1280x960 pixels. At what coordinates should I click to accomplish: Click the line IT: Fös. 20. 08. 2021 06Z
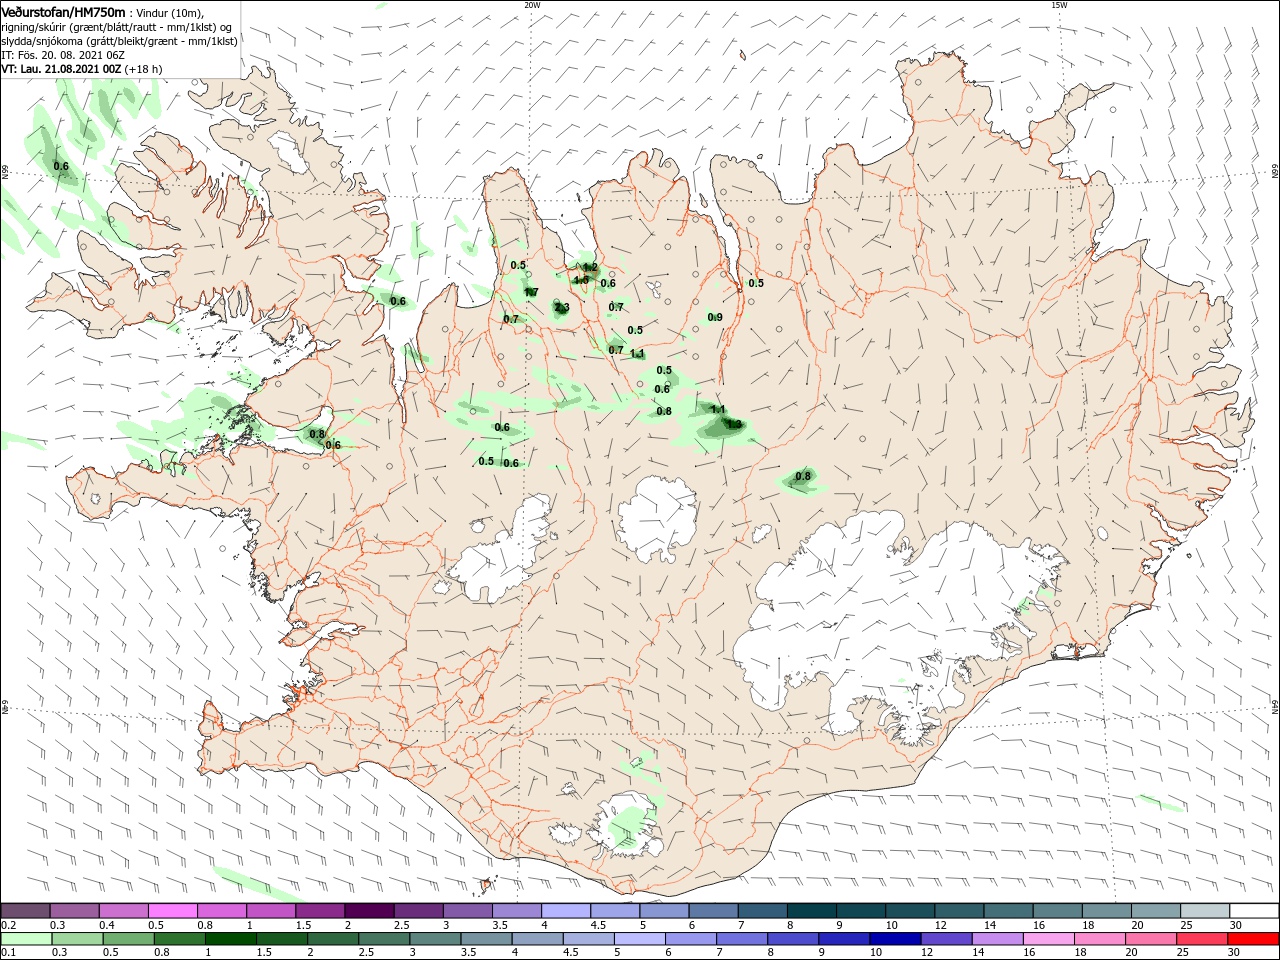(62, 55)
